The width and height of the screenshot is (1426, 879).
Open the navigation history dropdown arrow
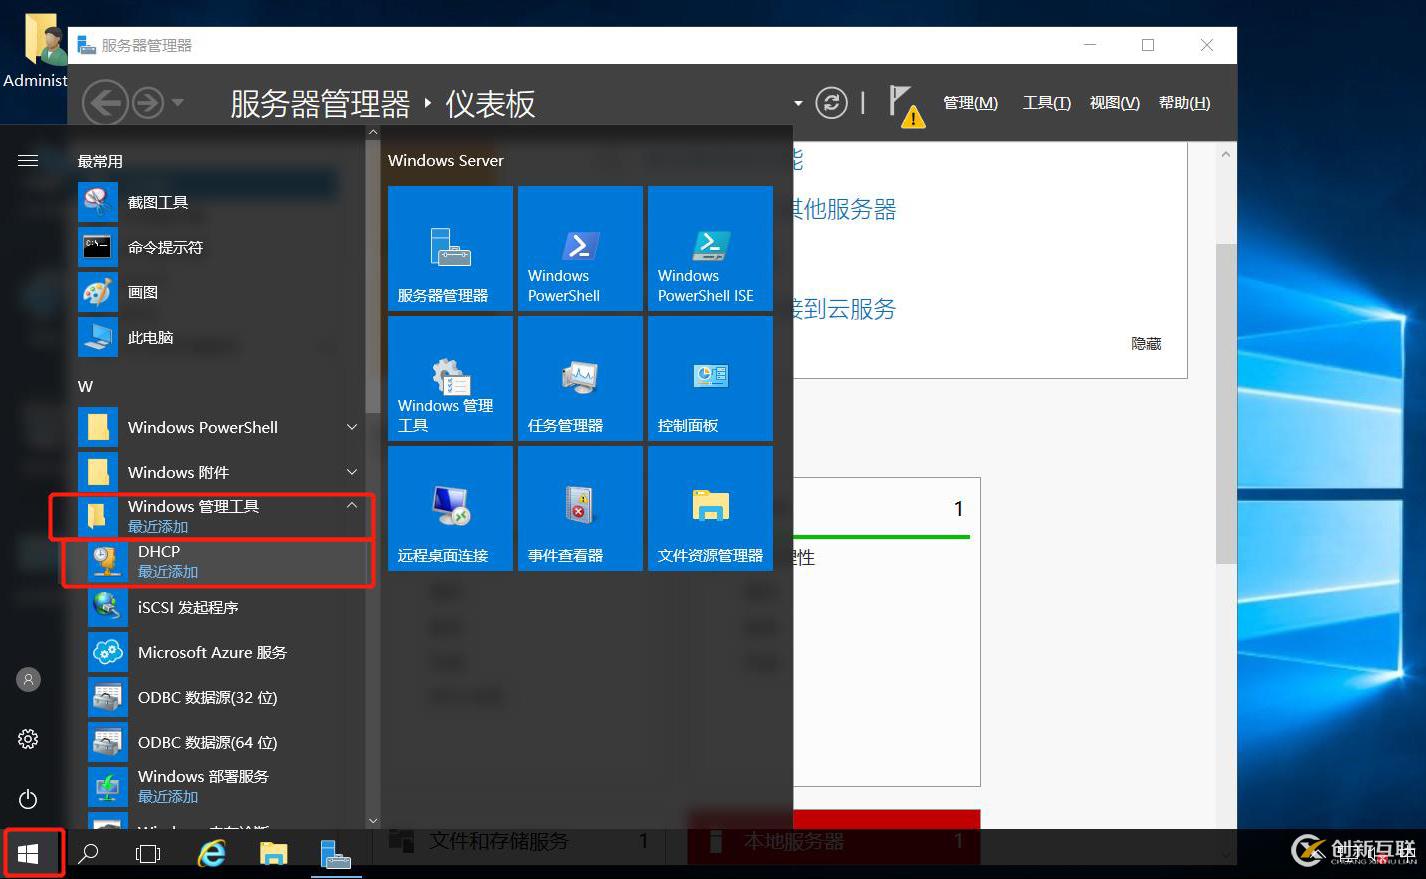178,103
